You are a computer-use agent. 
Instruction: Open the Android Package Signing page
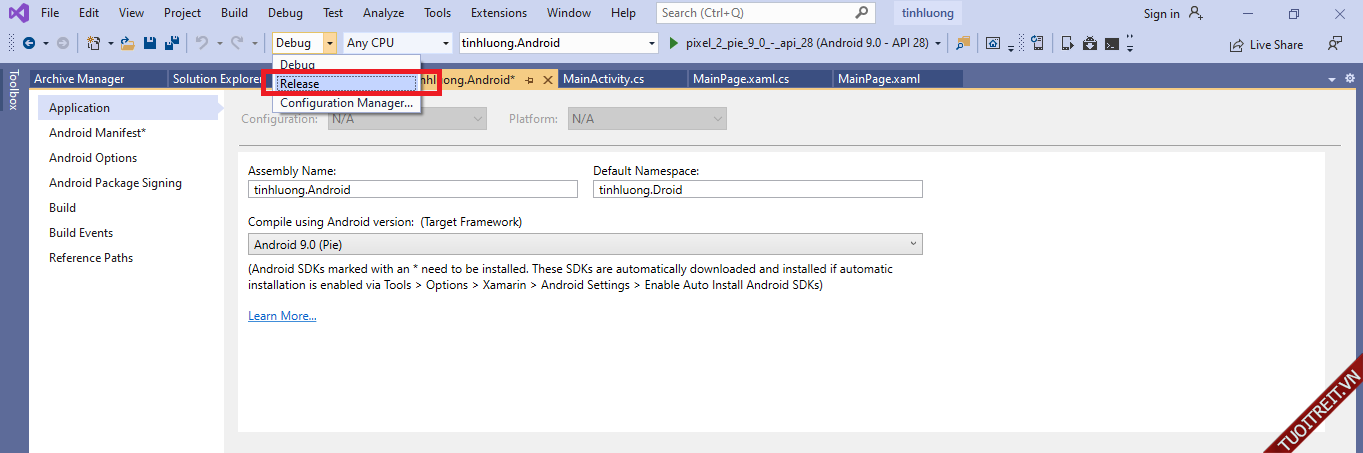115,183
